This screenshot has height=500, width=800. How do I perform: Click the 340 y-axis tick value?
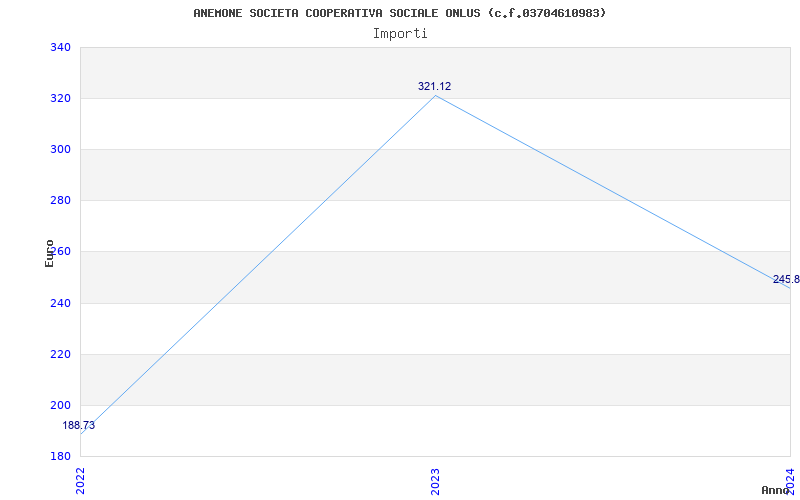pos(60,47)
